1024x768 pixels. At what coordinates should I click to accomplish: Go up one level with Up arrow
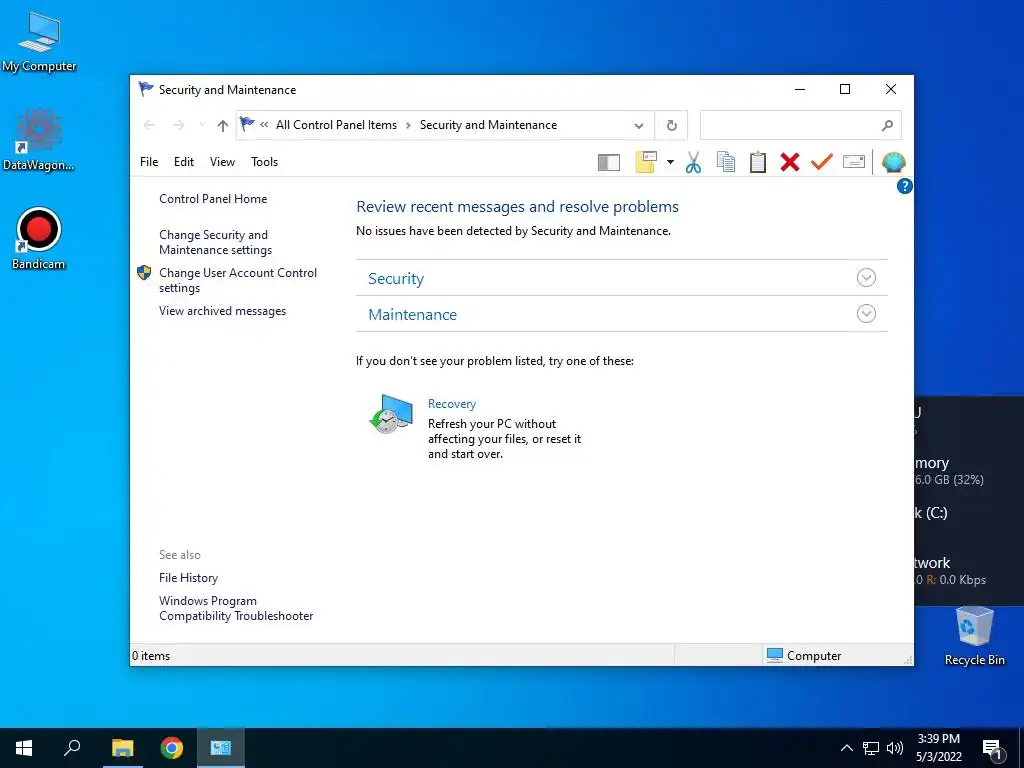coord(223,125)
